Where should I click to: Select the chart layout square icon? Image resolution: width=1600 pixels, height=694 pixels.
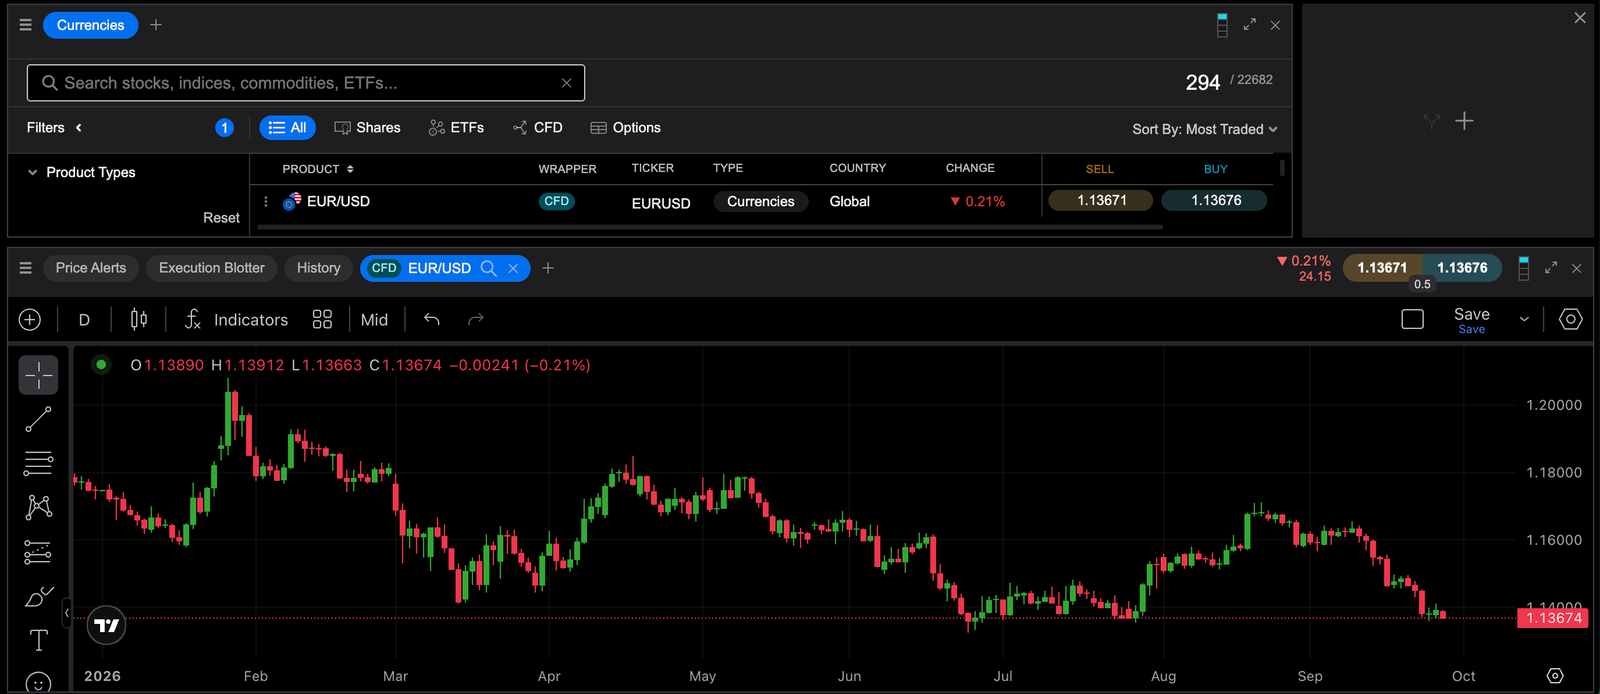[x=1412, y=320]
